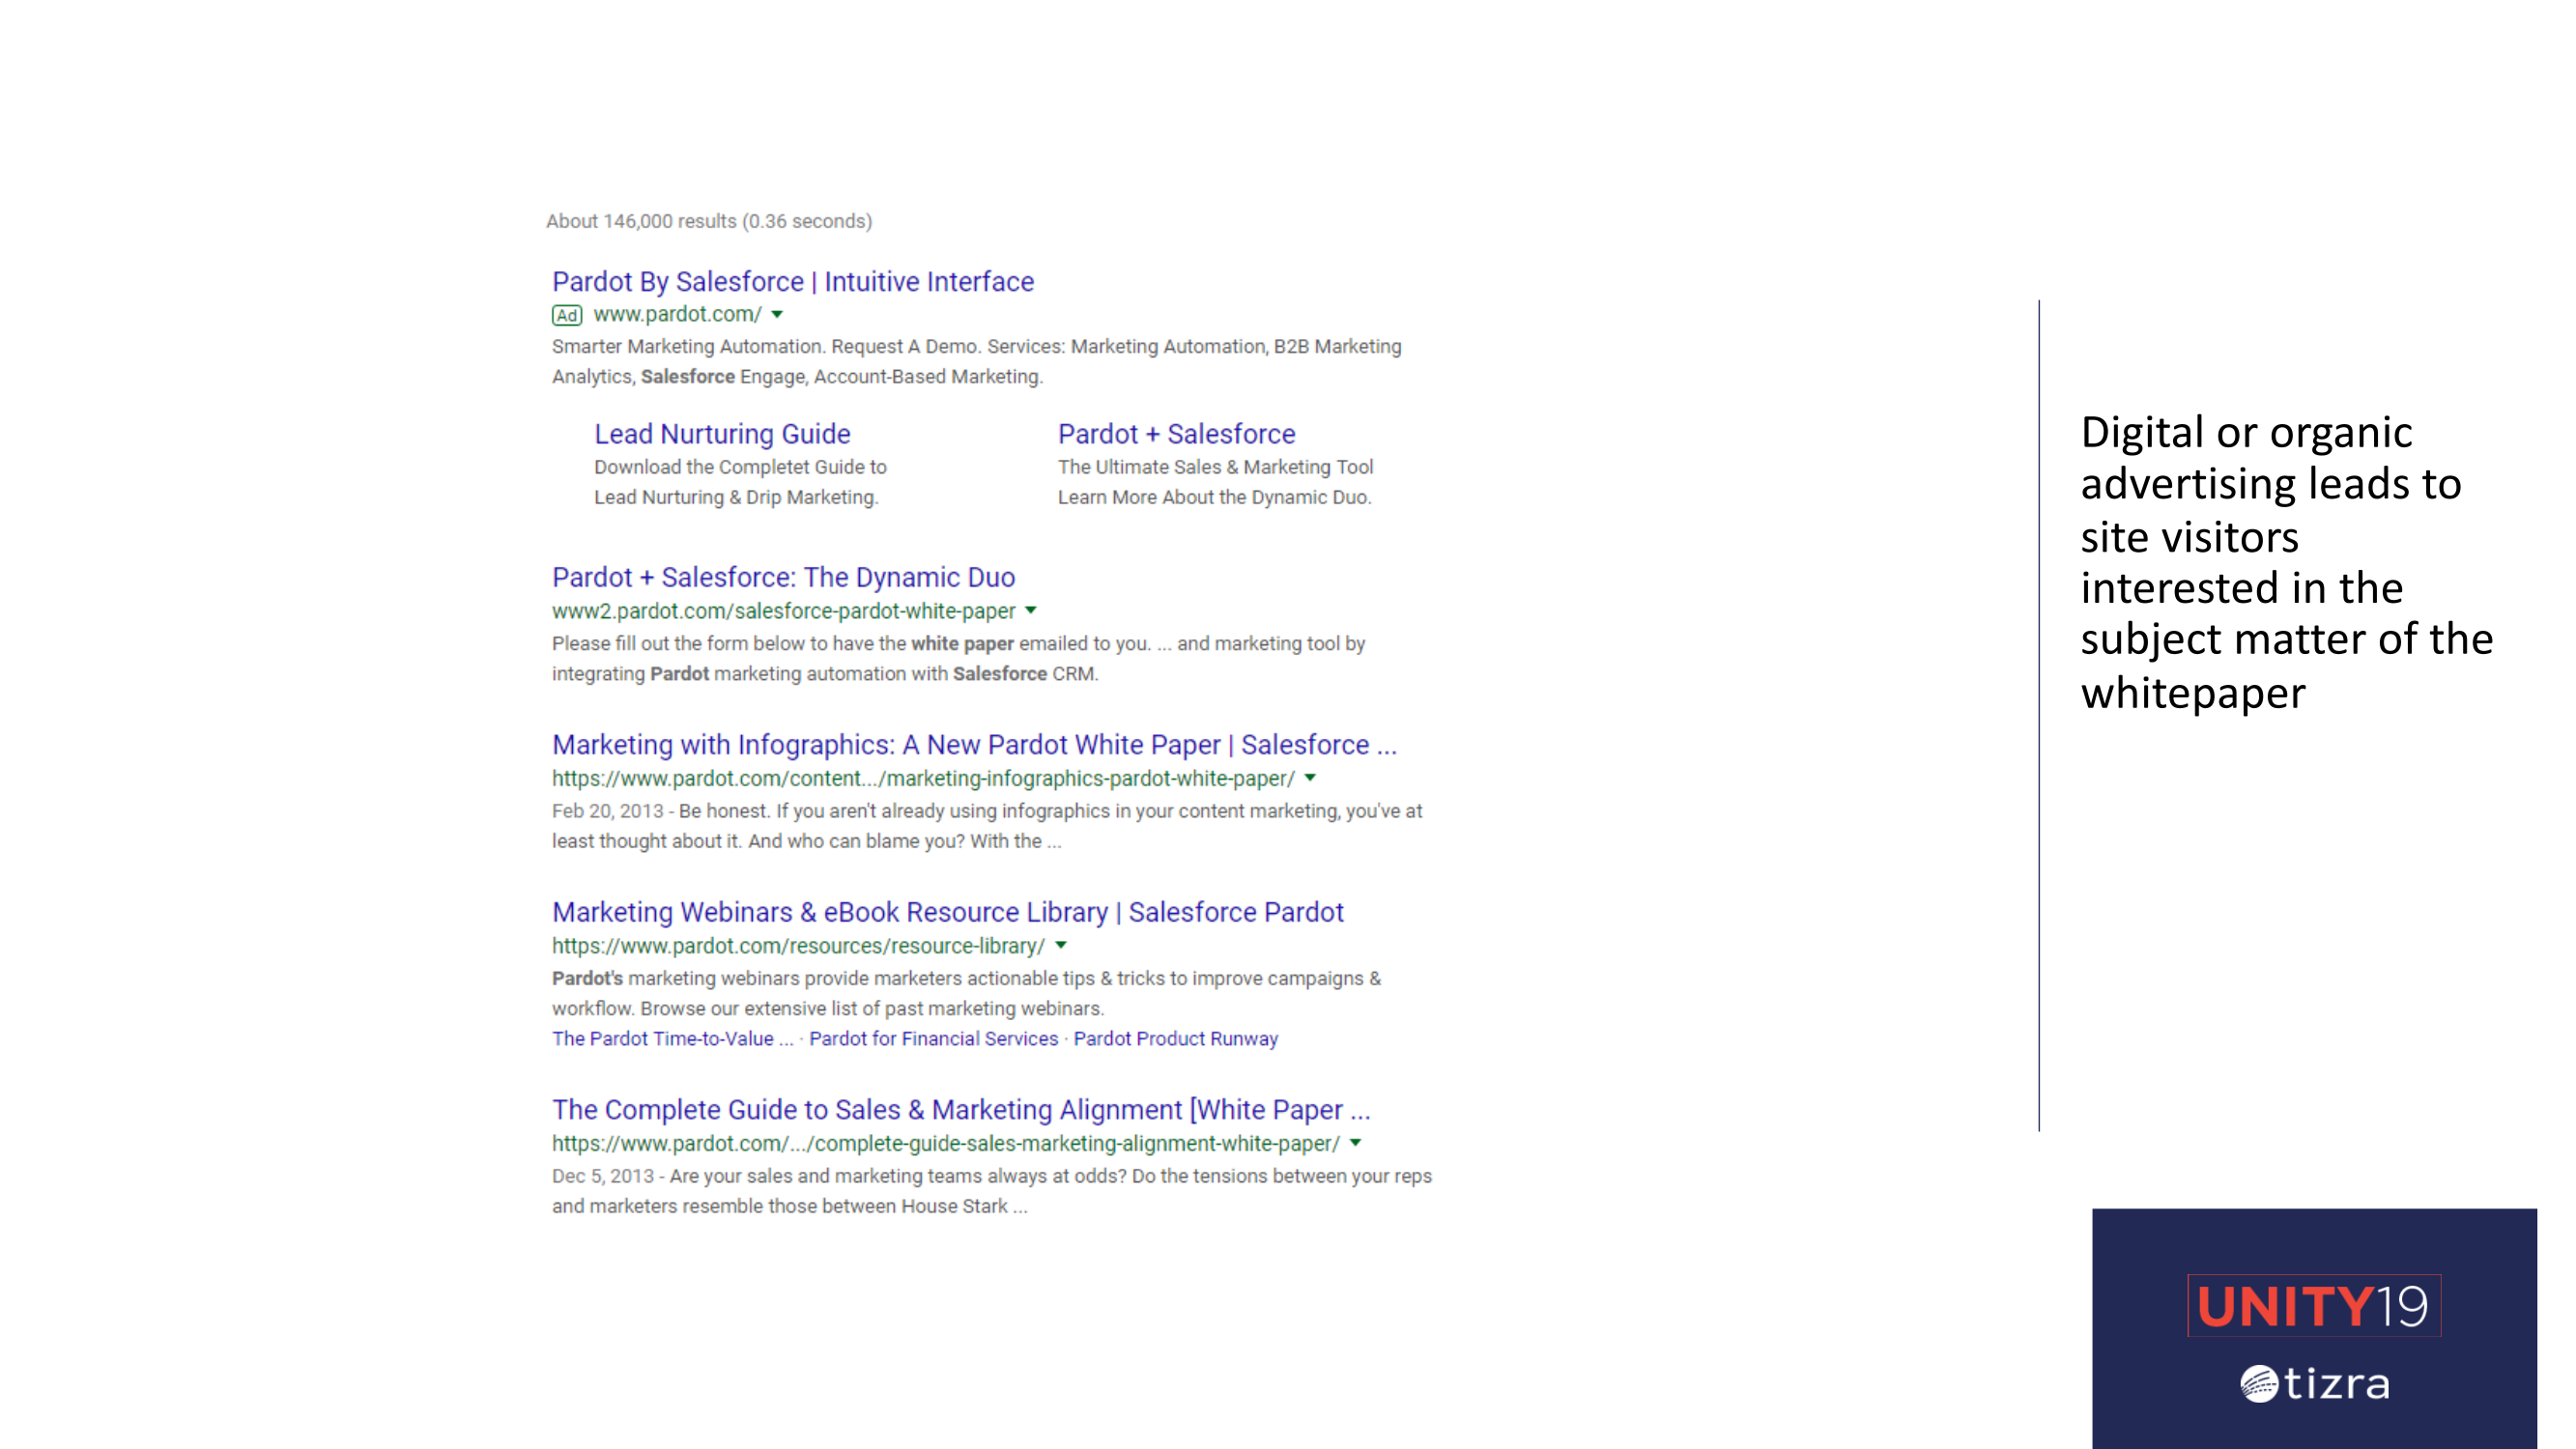Open Pardot for Financial Services sublink
This screenshot has height=1449, width=2576.
click(933, 1039)
